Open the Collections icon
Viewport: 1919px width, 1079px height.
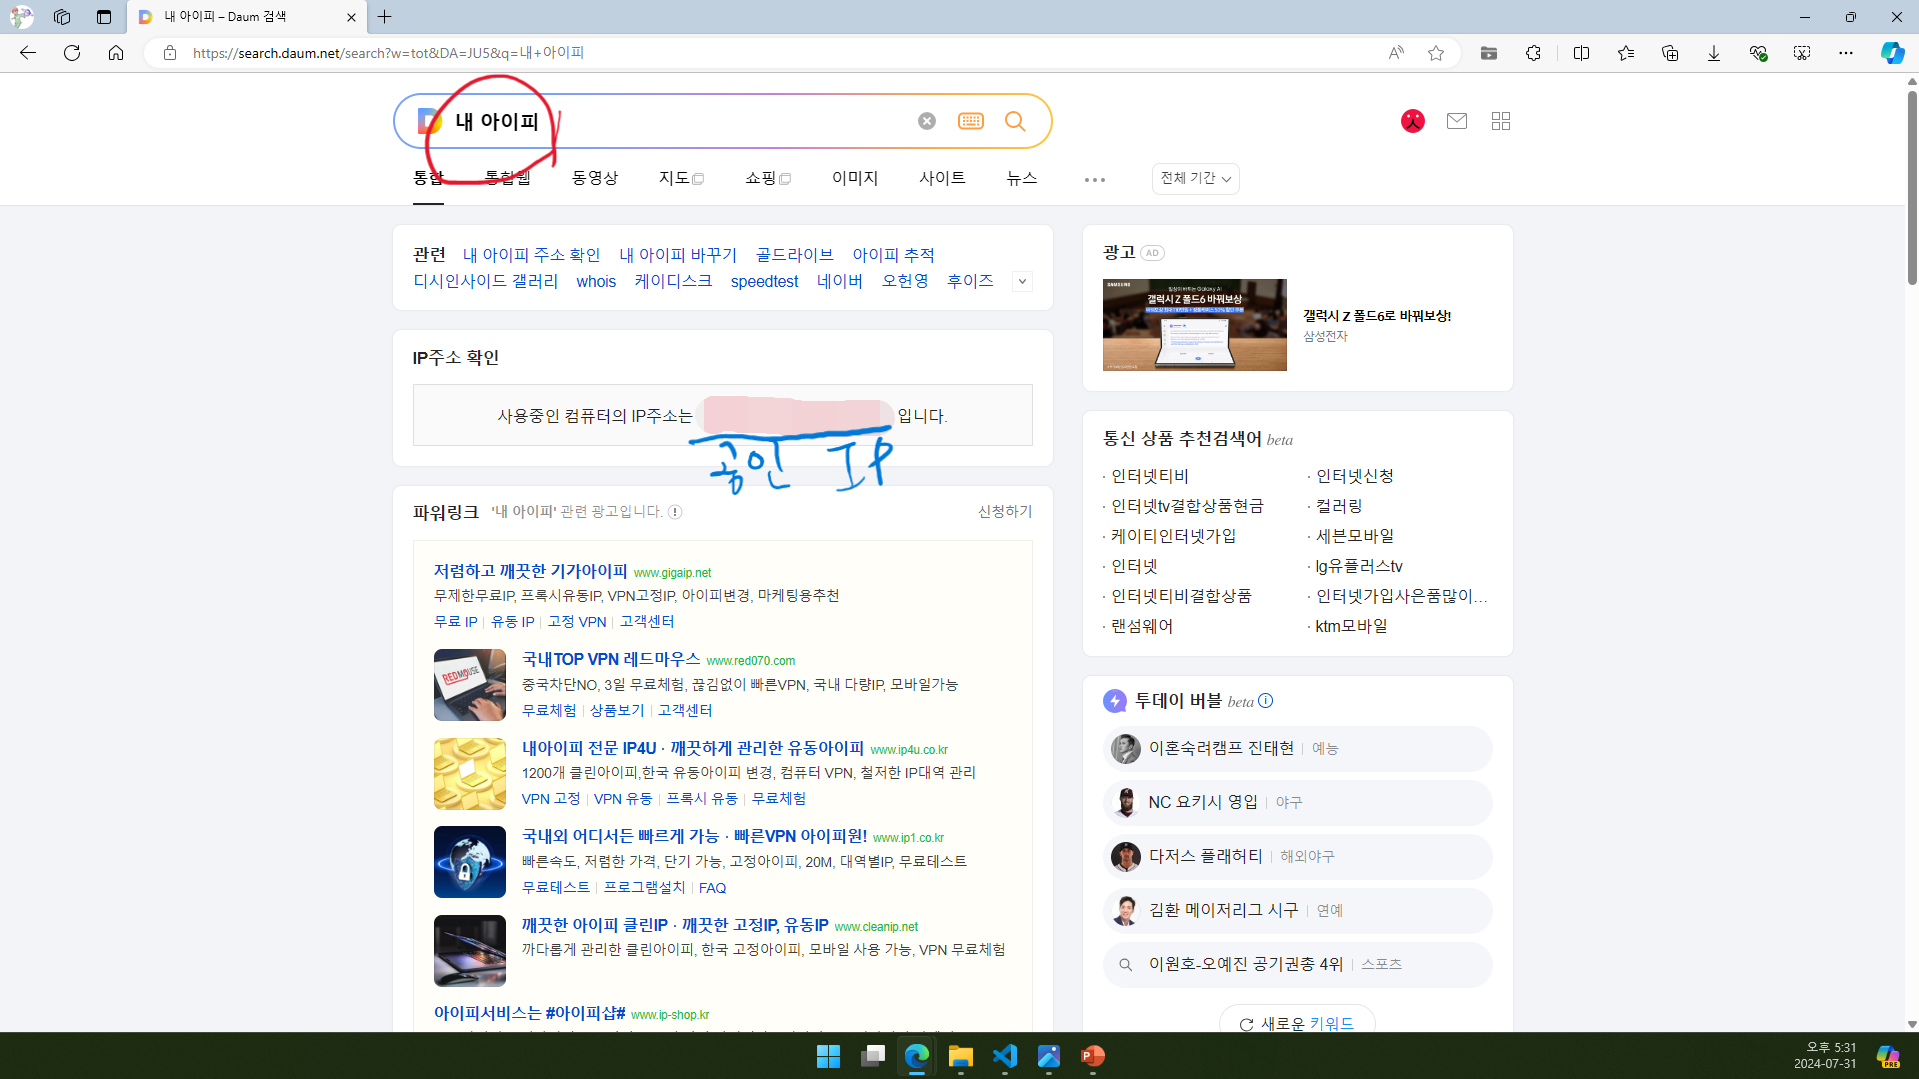(x=1670, y=53)
